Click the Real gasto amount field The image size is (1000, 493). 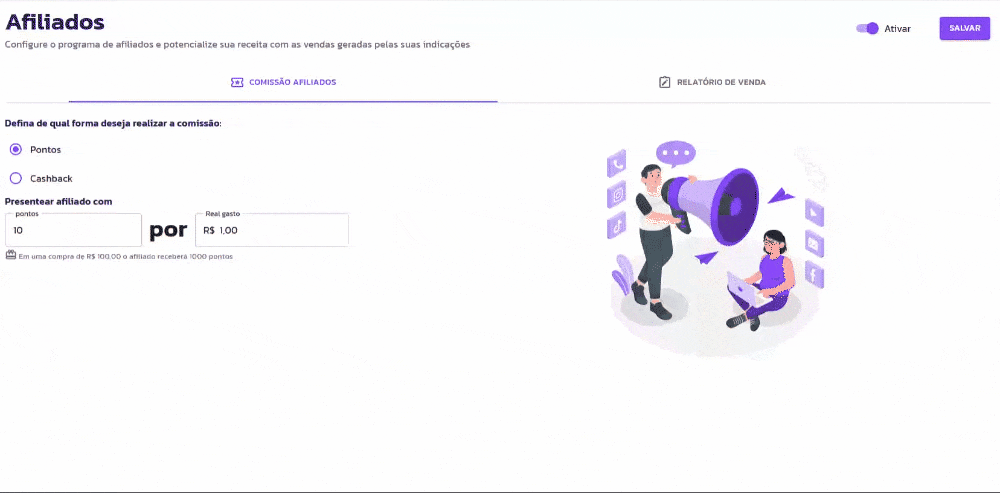pyautogui.click(x=272, y=230)
